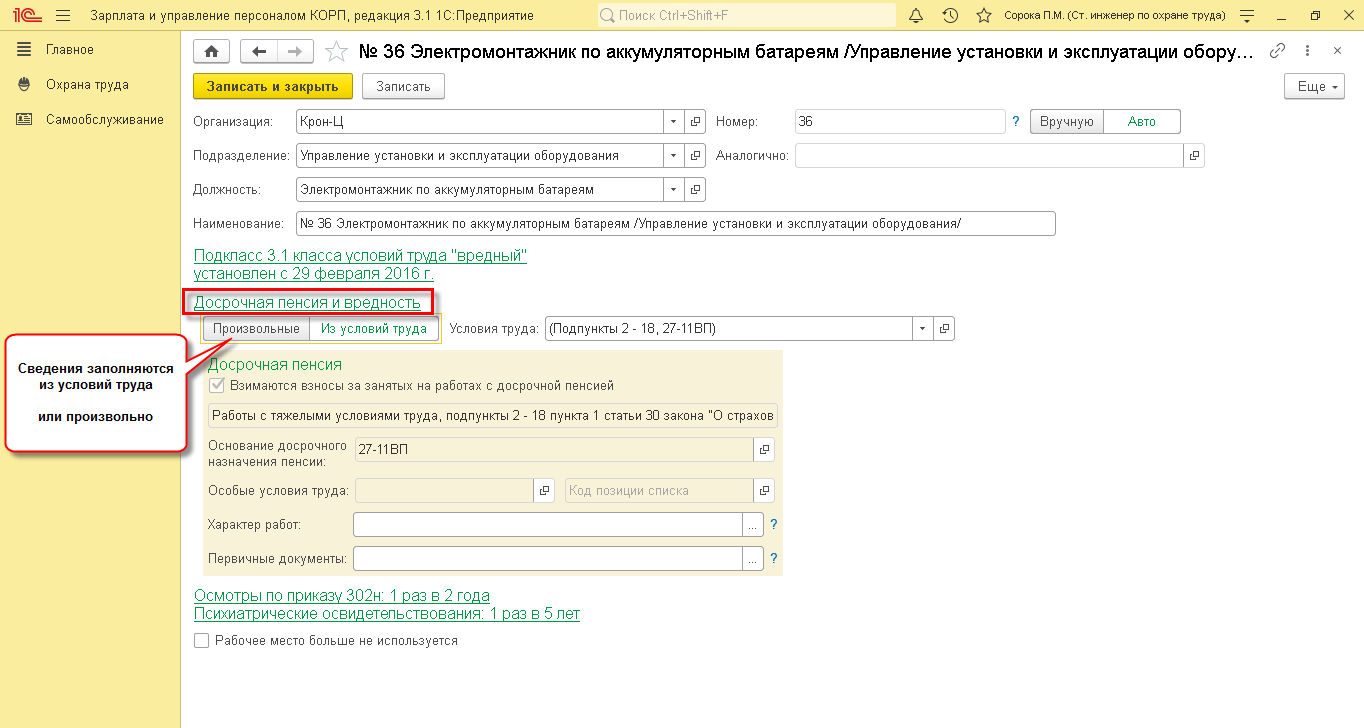Navigate back with left arrow
This screenshot has width=1364, height=728.
[260, 52]
